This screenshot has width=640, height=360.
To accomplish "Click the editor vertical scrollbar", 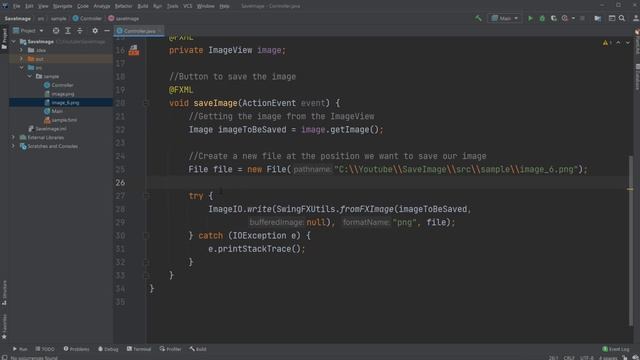I will (x=630, y=241).
